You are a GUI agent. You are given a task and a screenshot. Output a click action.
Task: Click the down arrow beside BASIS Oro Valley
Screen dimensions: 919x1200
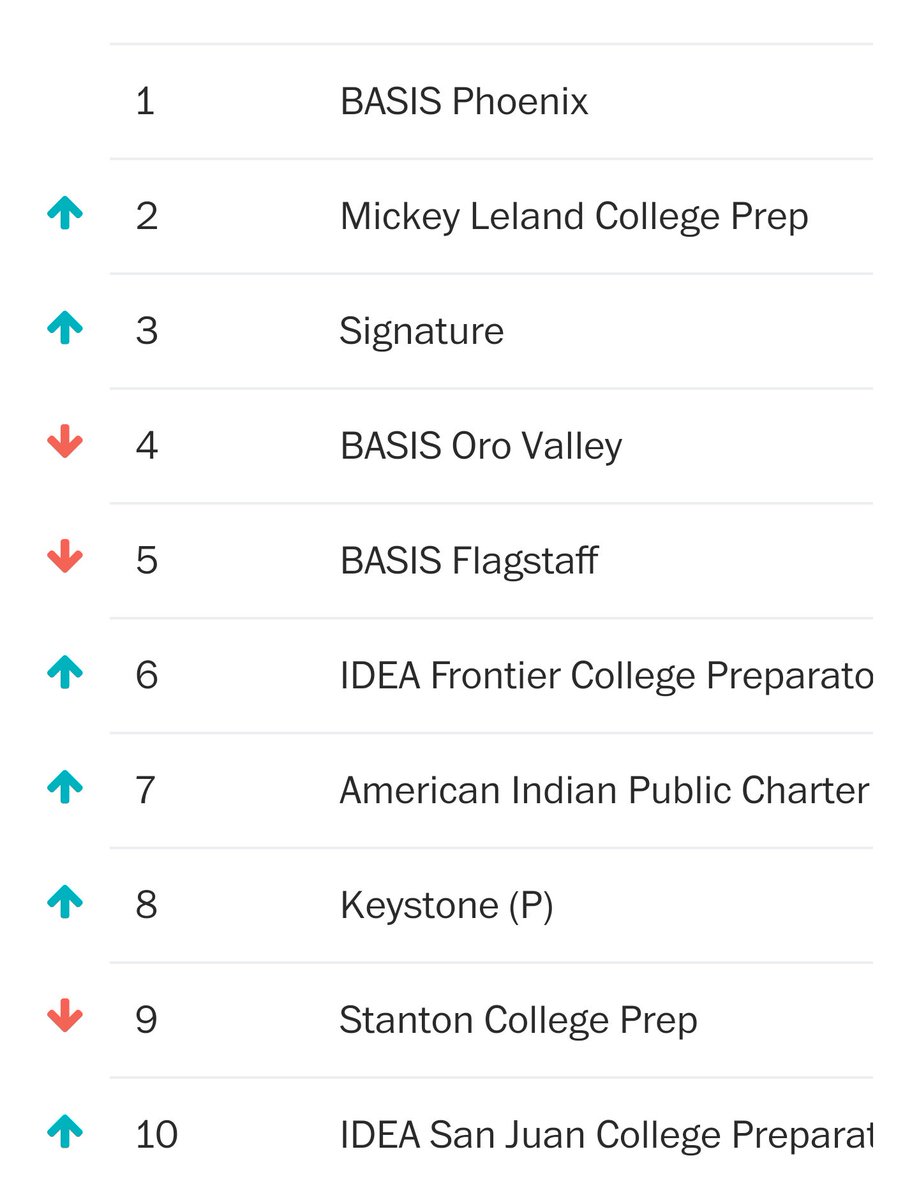(65, 442)
